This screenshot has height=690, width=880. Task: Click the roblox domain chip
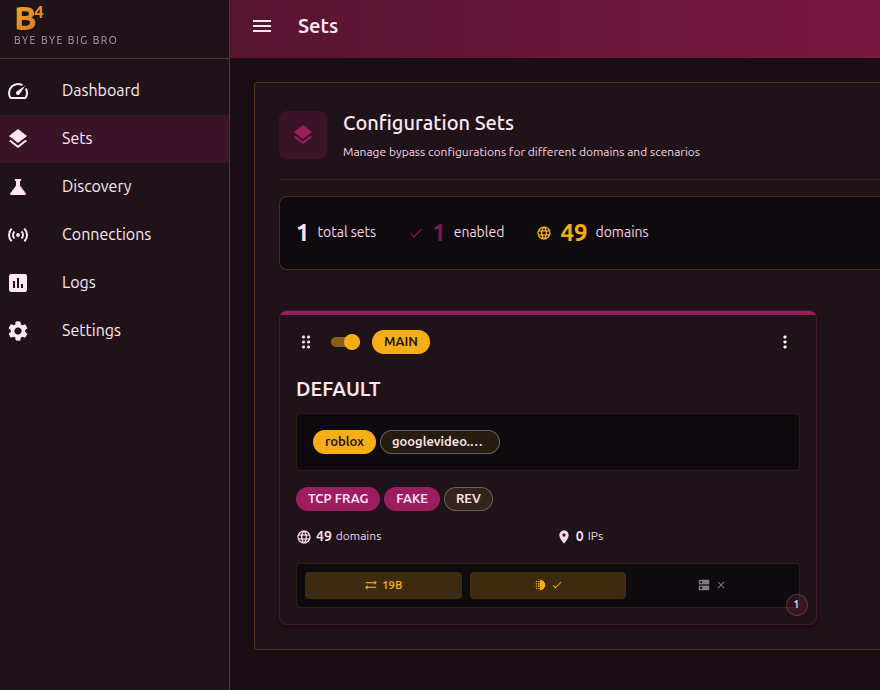tap(344, 442)
